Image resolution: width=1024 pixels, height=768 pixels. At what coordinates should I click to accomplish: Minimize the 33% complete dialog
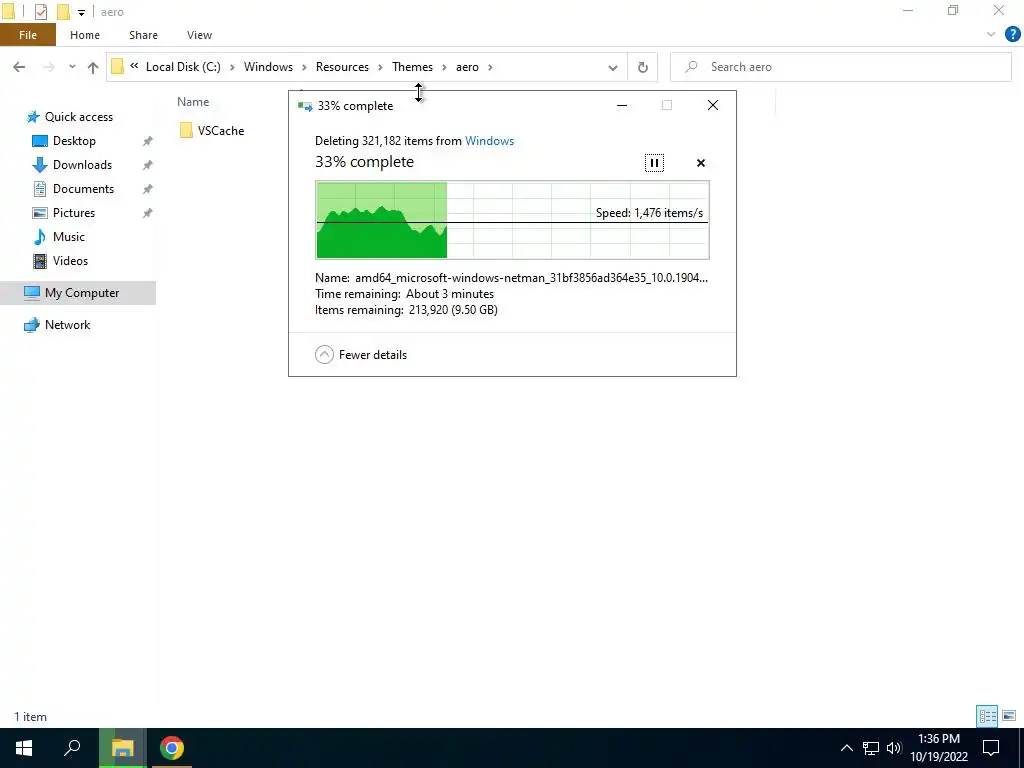[622, 105]
